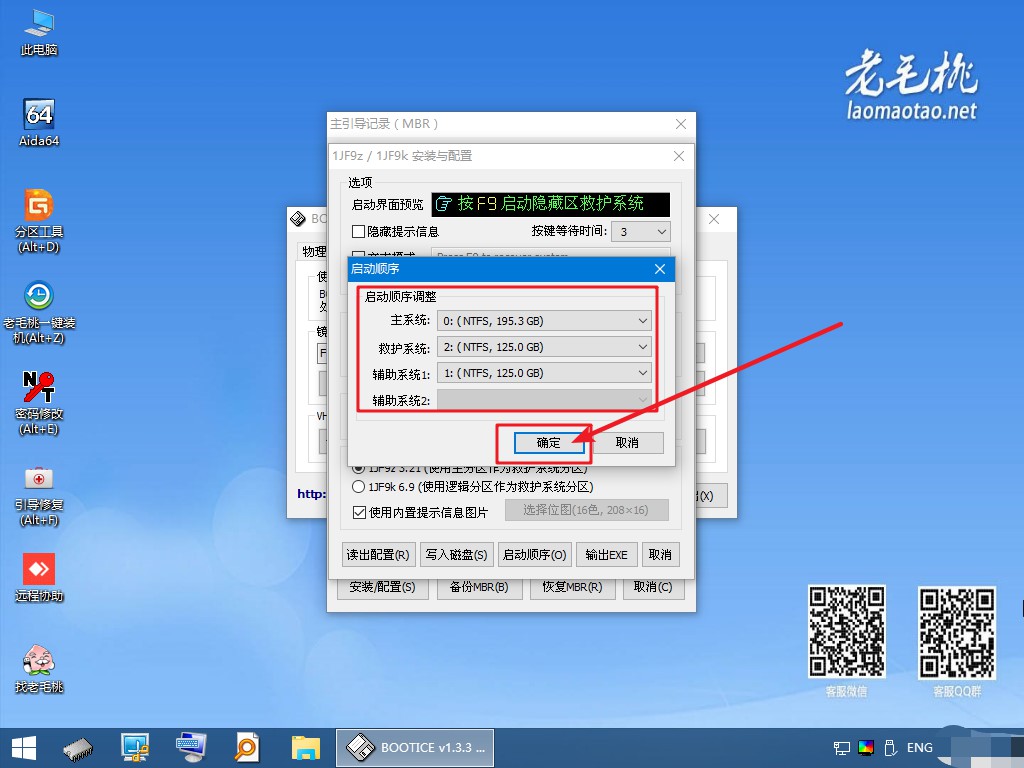The height and width of the screenshot is (768, 1024).
Task: Close the 1JF9z / 1JF9k 安装与配置 dialog
Action: tap(679, 156)
